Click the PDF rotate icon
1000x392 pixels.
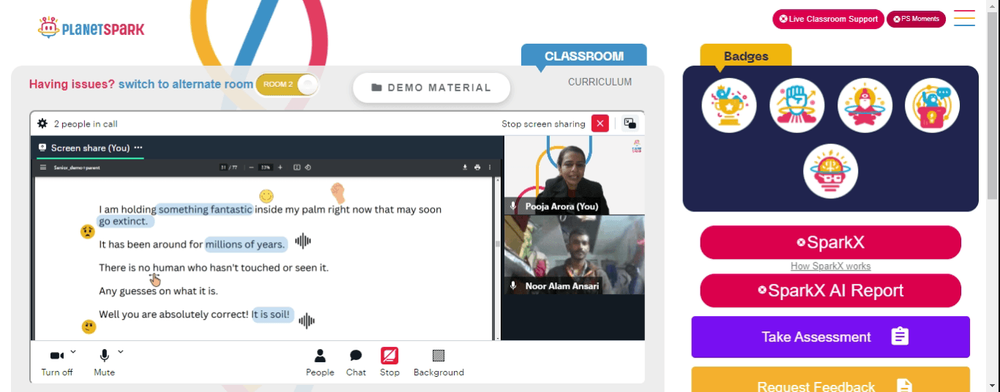307,168
